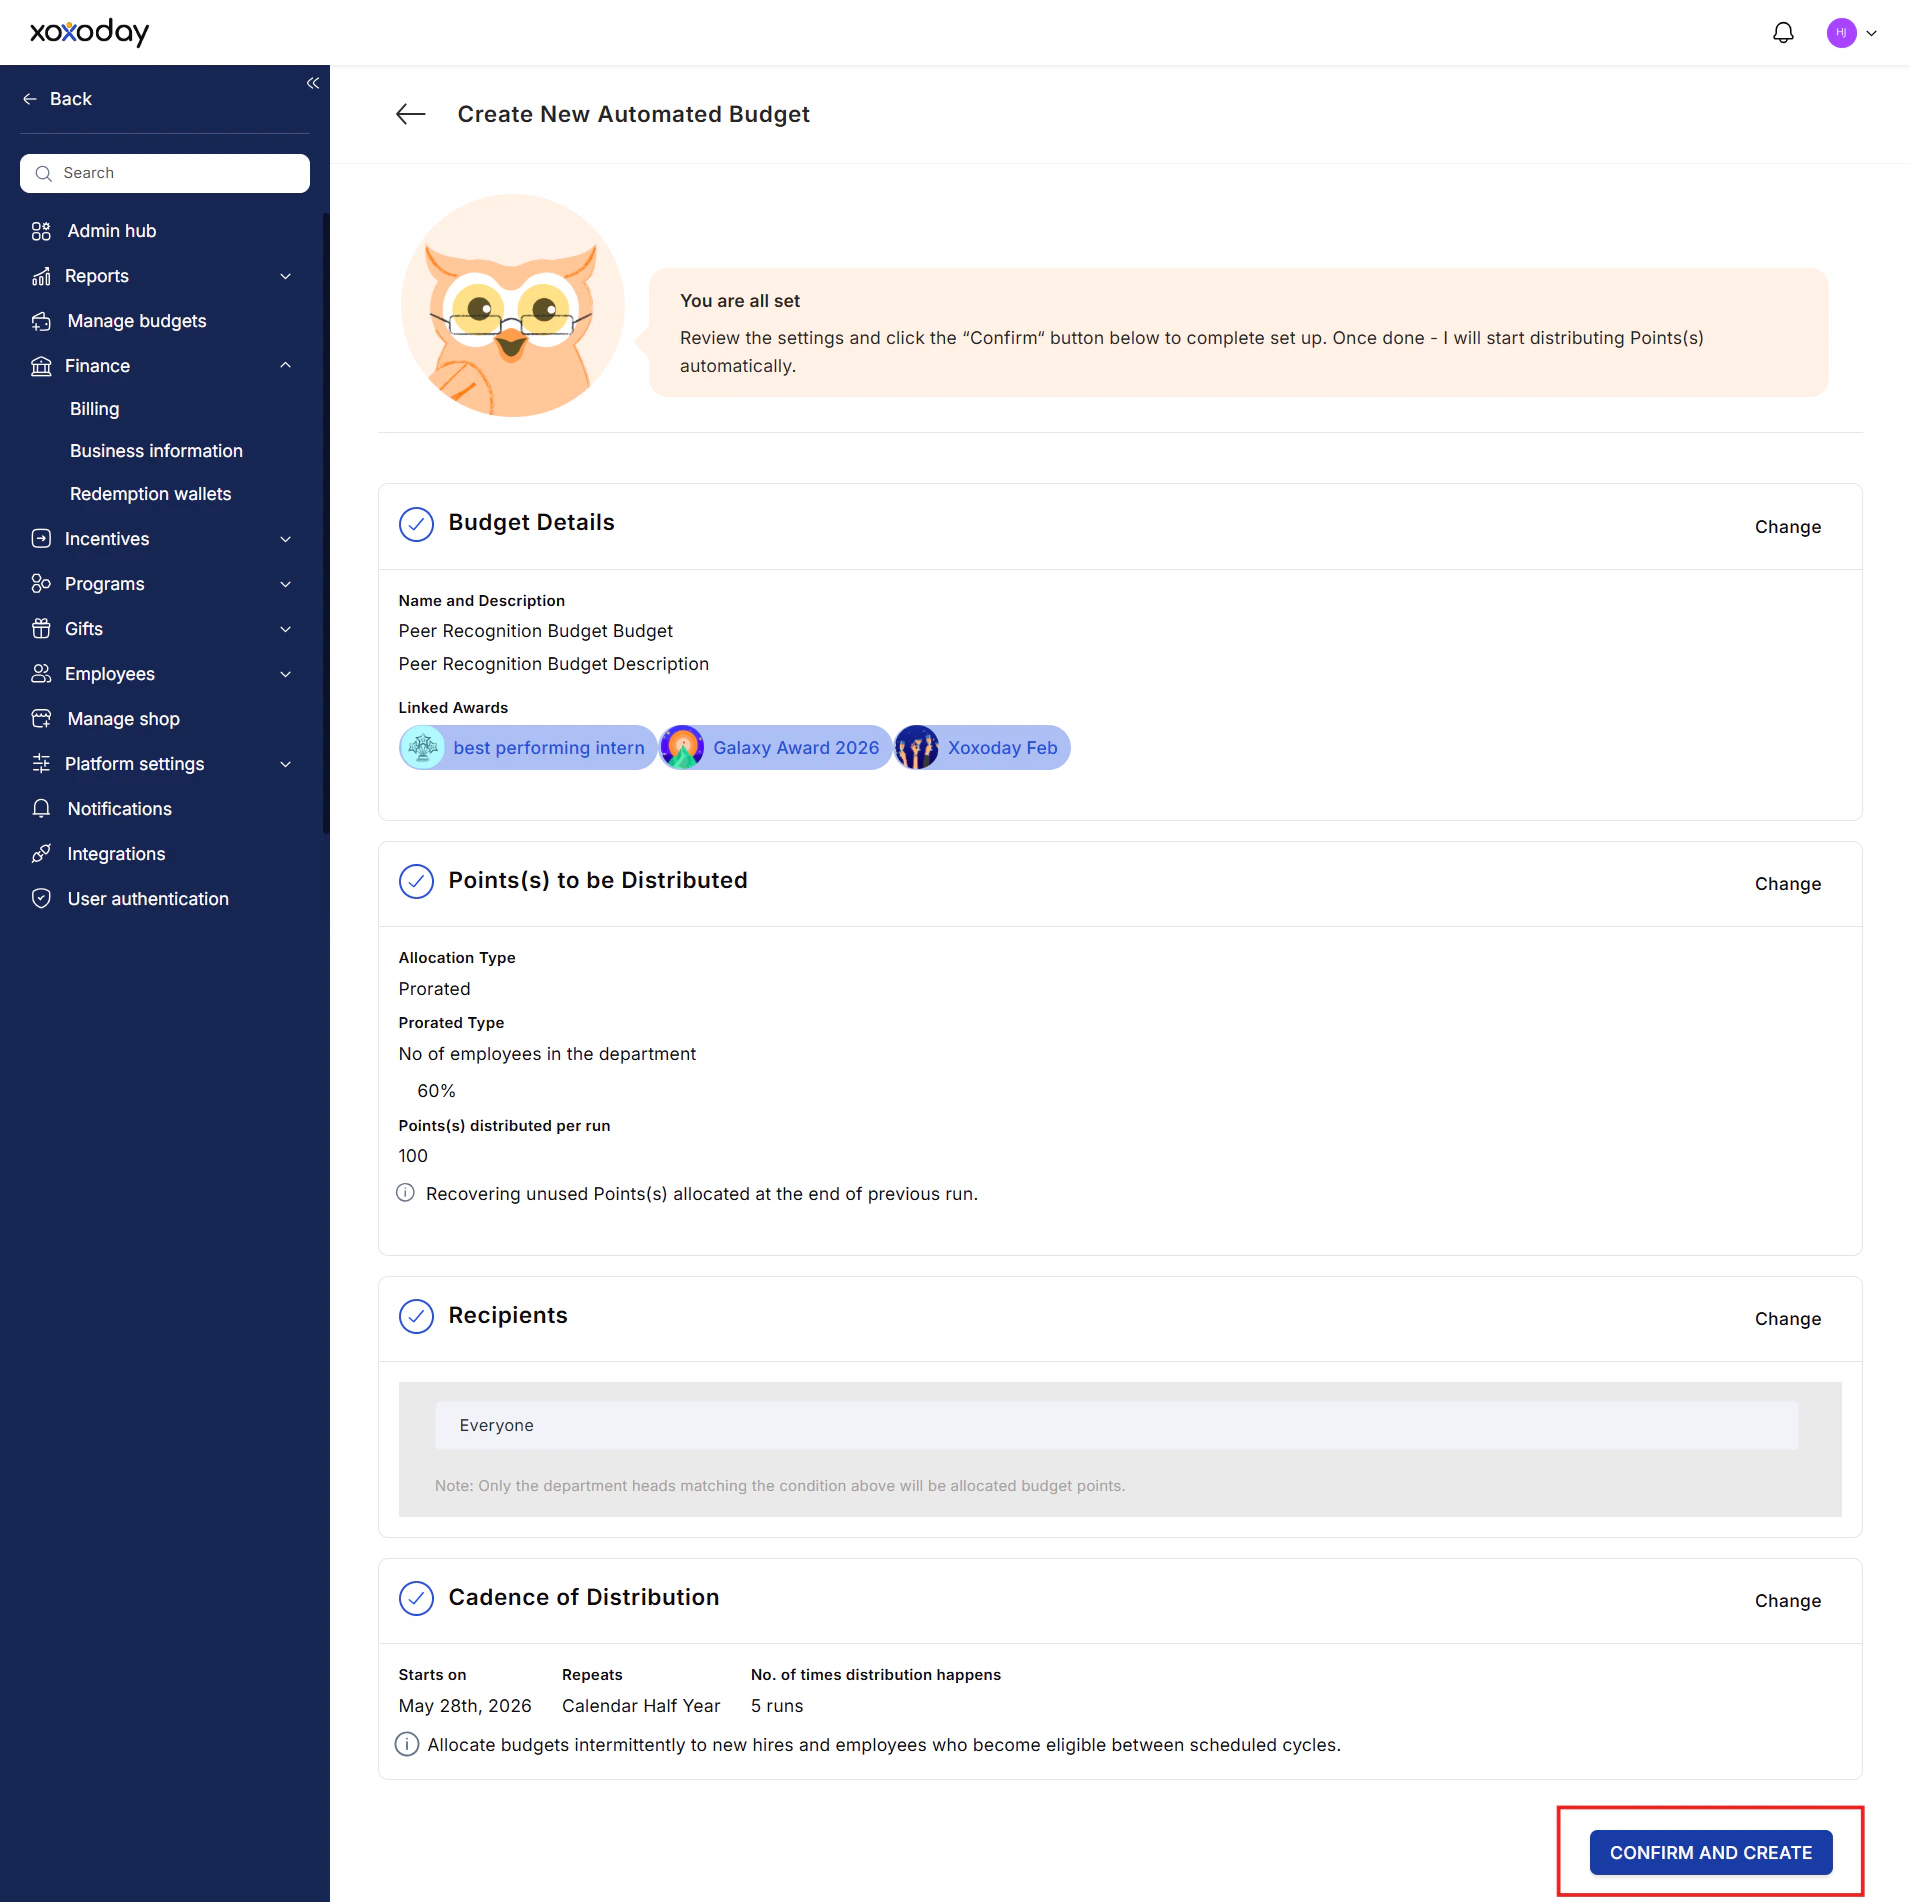Screen dimensions: 1910x1902
Task: Open the Billing submenu item
Action: 95,409
